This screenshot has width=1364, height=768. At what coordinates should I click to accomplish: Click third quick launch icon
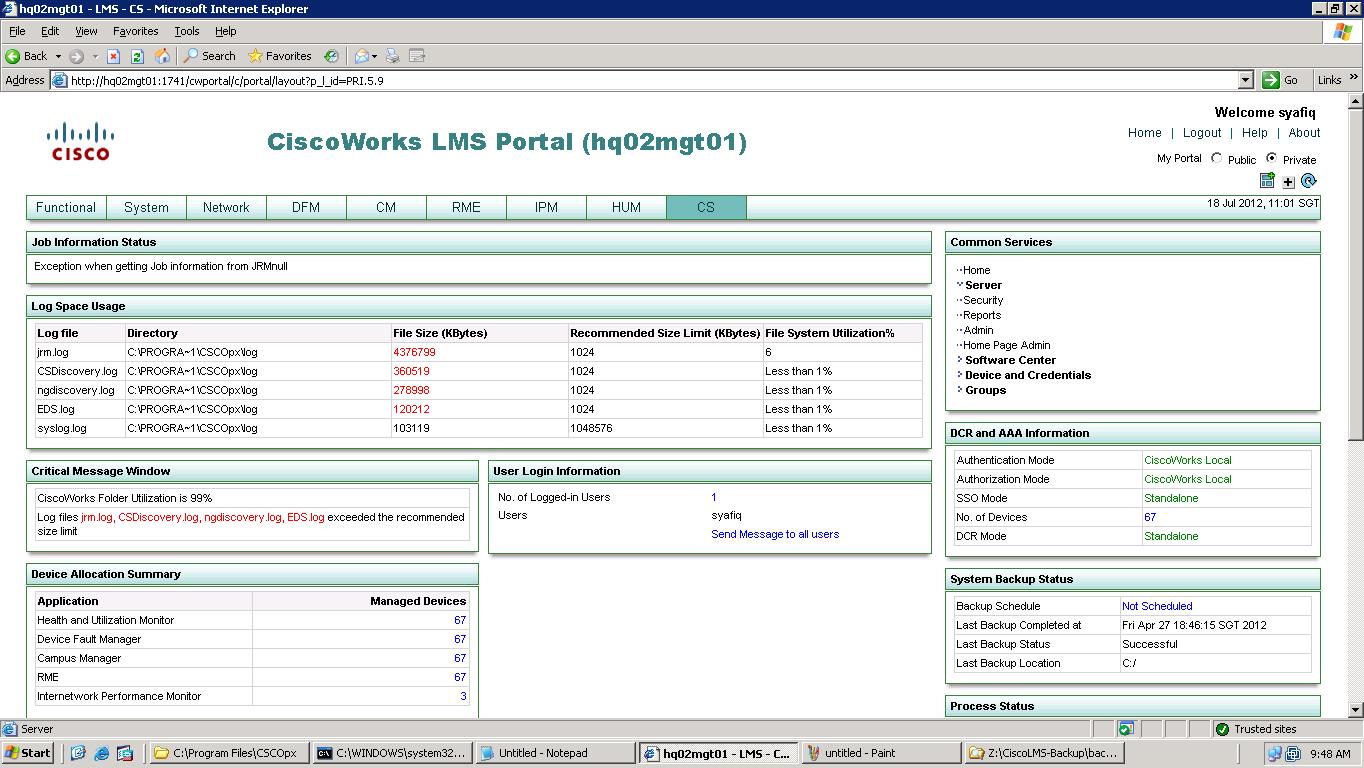tap(125, 753)
